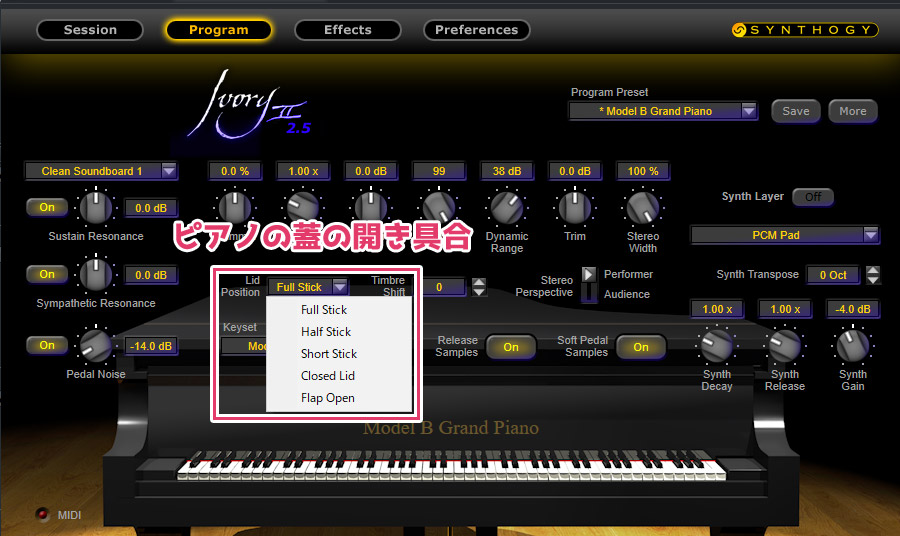Click the Ivory II 2.5 logo
The width and height of the screenshot is (900, 536).
(250, 106)
